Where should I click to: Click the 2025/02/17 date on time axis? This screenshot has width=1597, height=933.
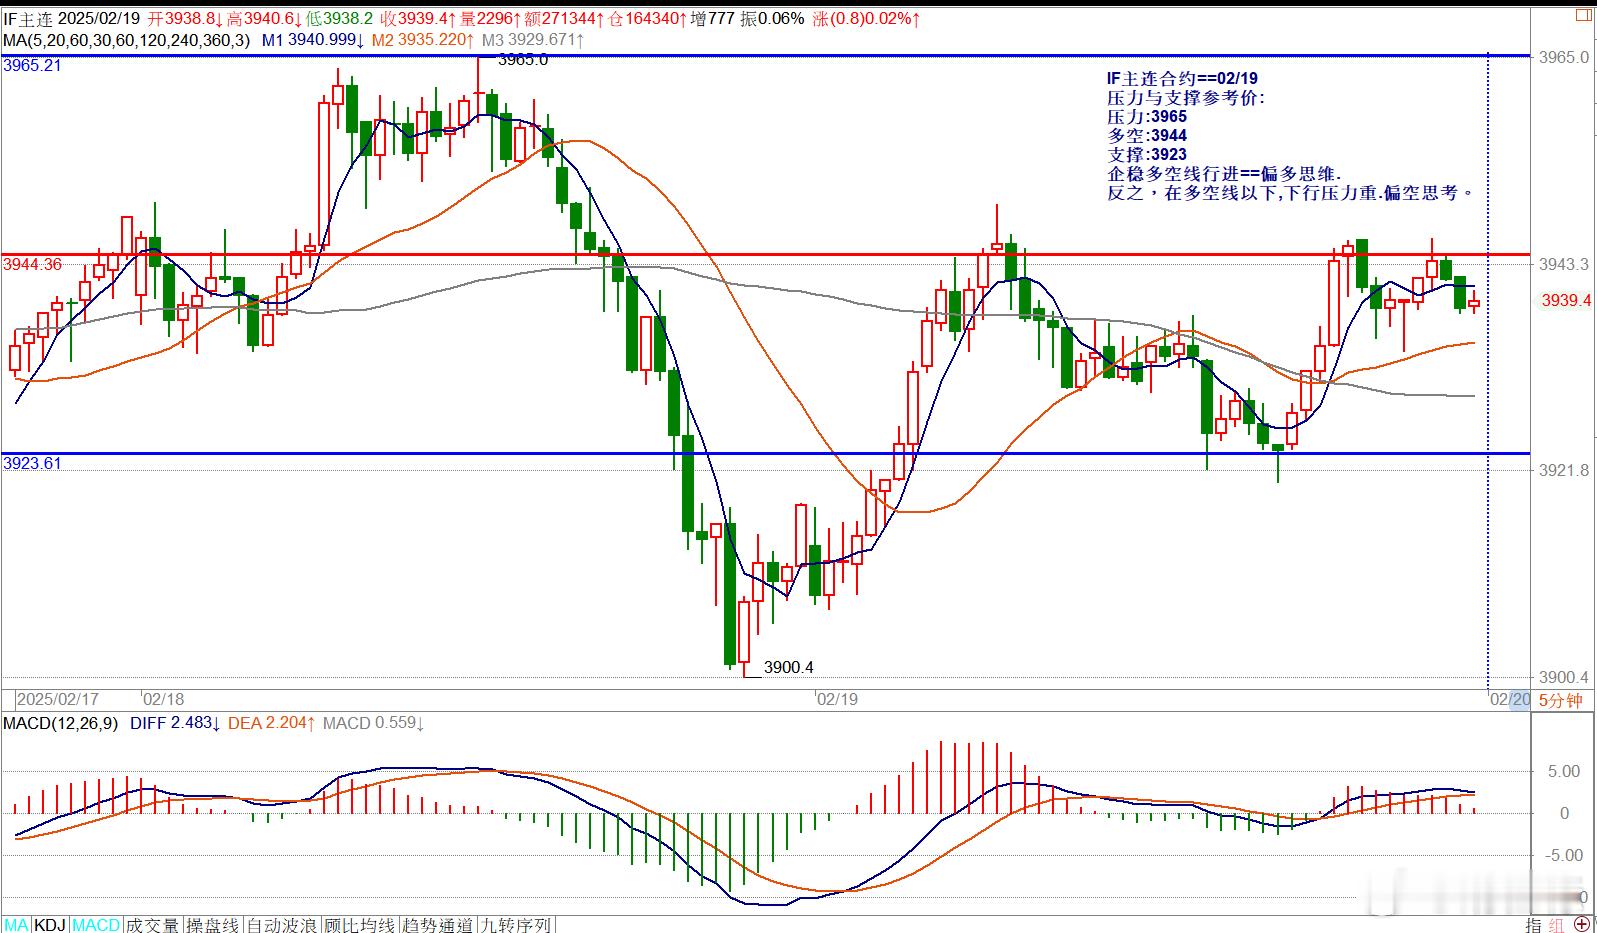point(58,700)
